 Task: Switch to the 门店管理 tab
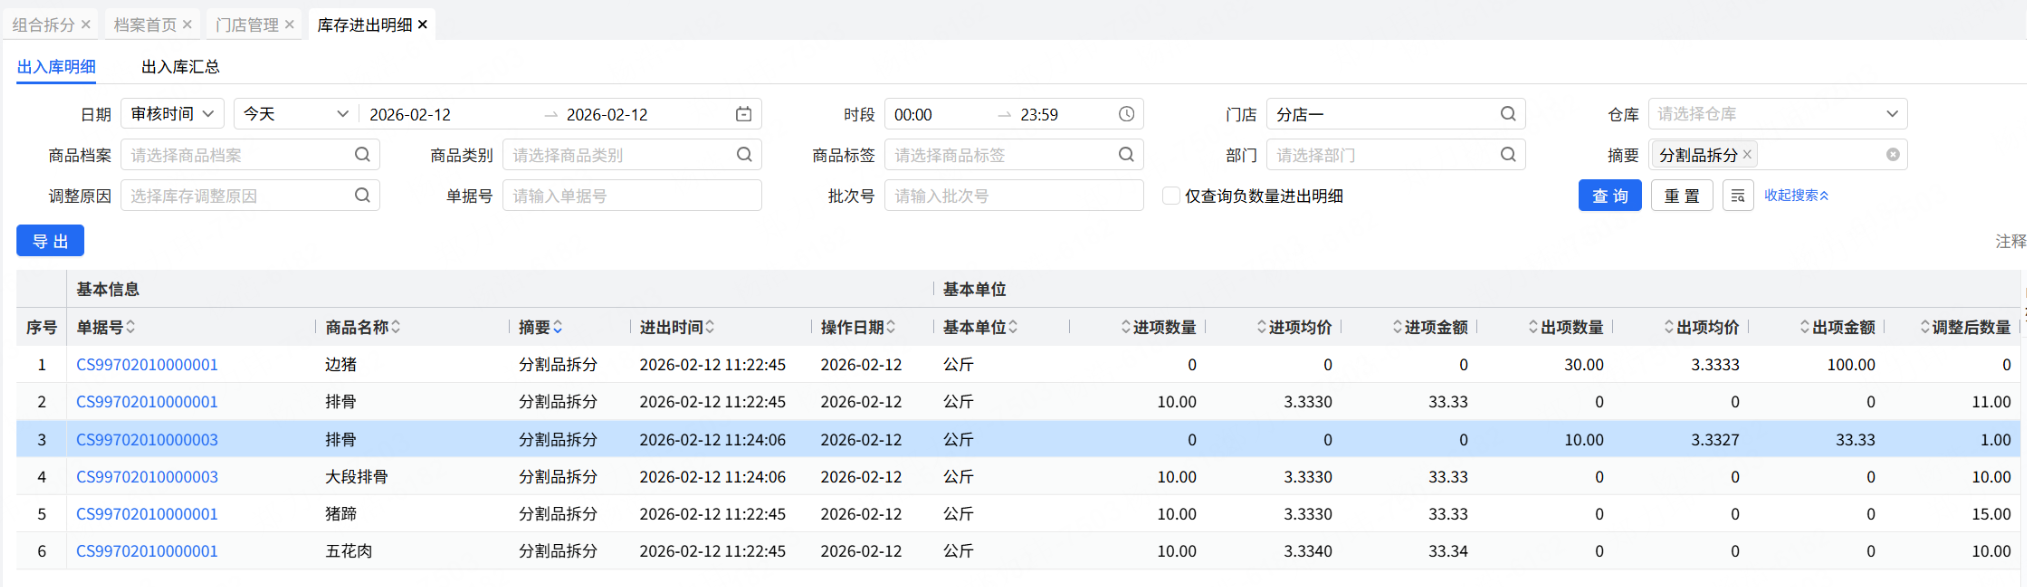click(x=247, y=25)
